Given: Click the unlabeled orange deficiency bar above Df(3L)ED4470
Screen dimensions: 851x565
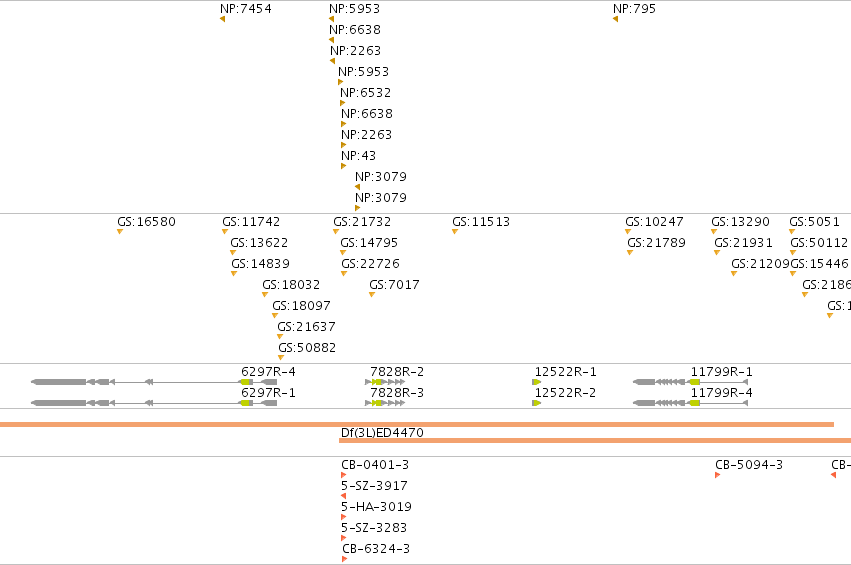Looking at the screenshot, I should coord(417,424).
